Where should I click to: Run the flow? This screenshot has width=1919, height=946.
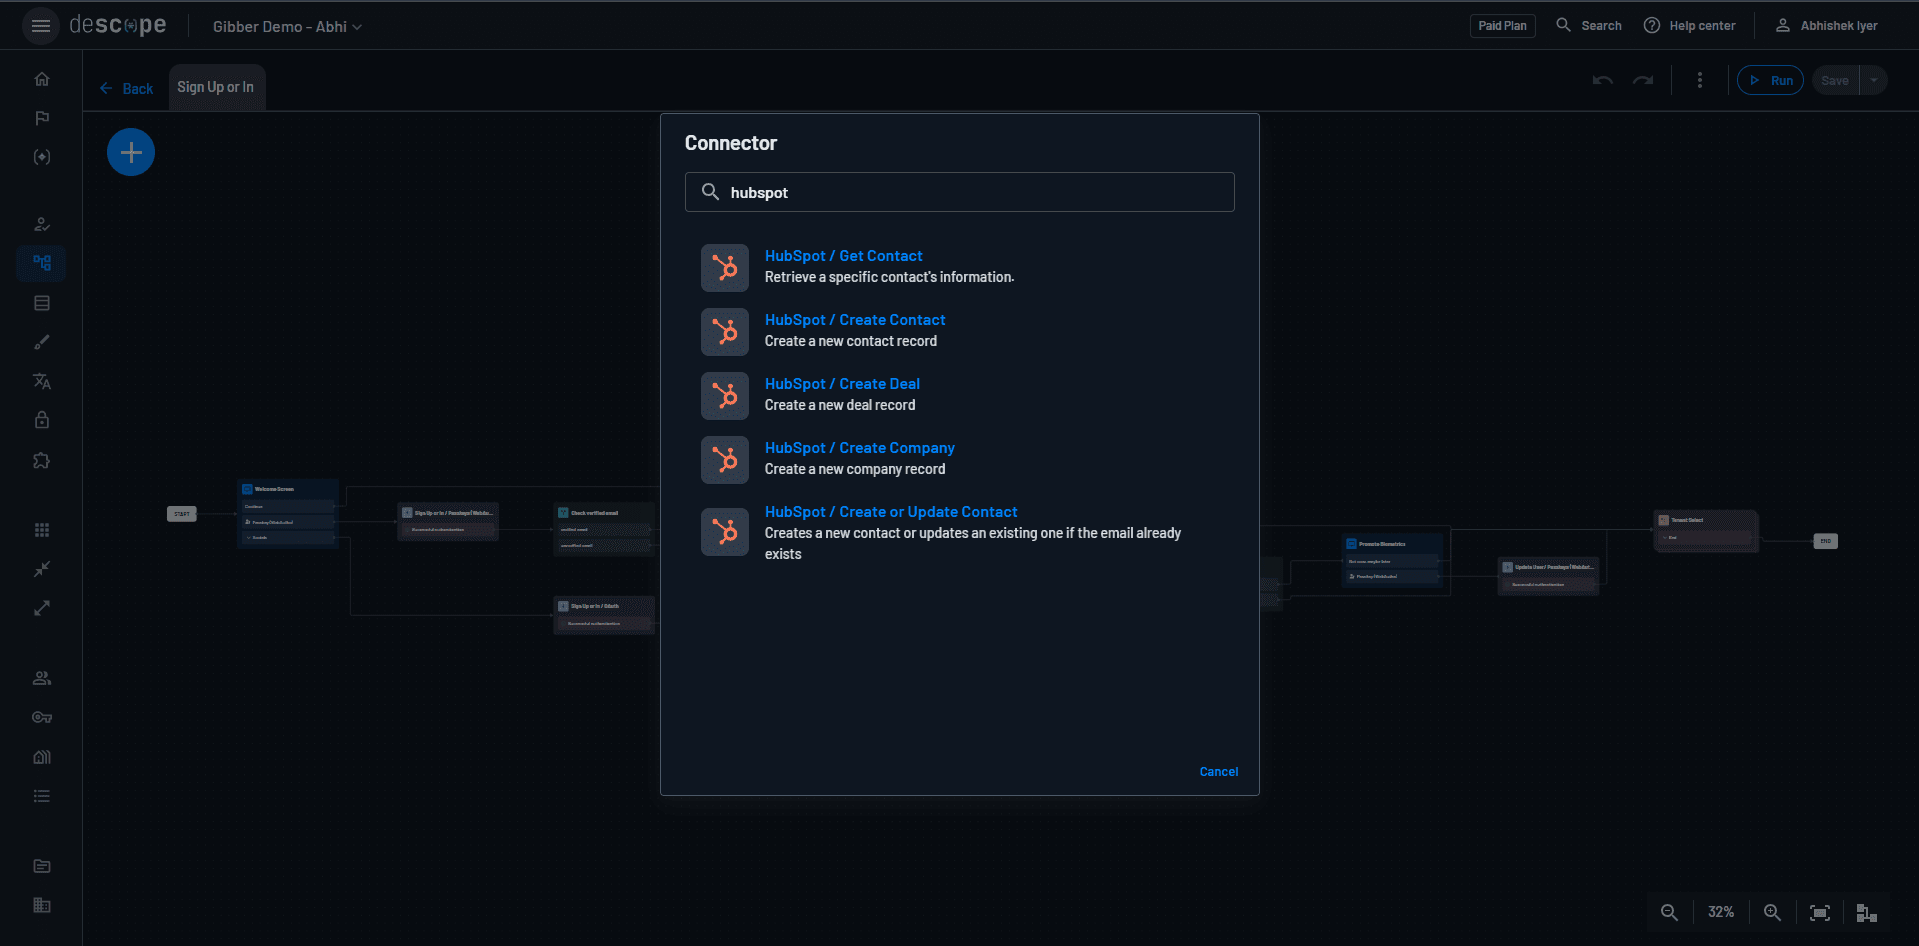click(1770, 81)
